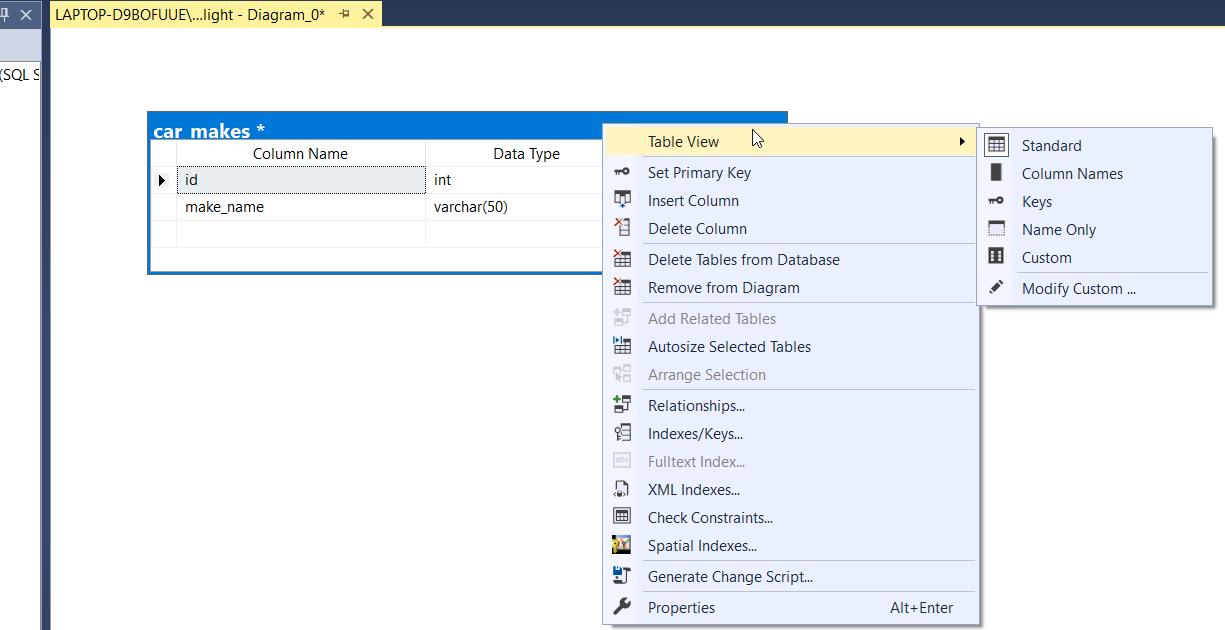Screen dimensions: 1225x630
Task: Expand the Table View submenu arrow
Action: click(962, 141)
